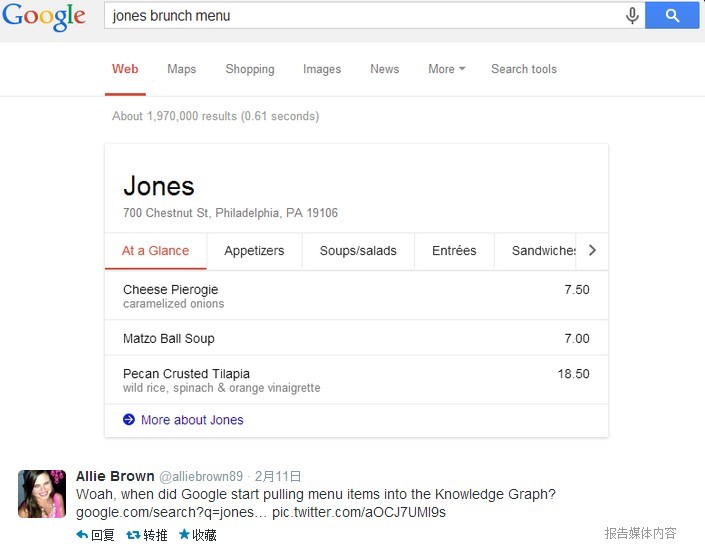The image size is (705, 558).
Task: Click the blue arrow icon beside More about Jones
Action: coord(129,420)
